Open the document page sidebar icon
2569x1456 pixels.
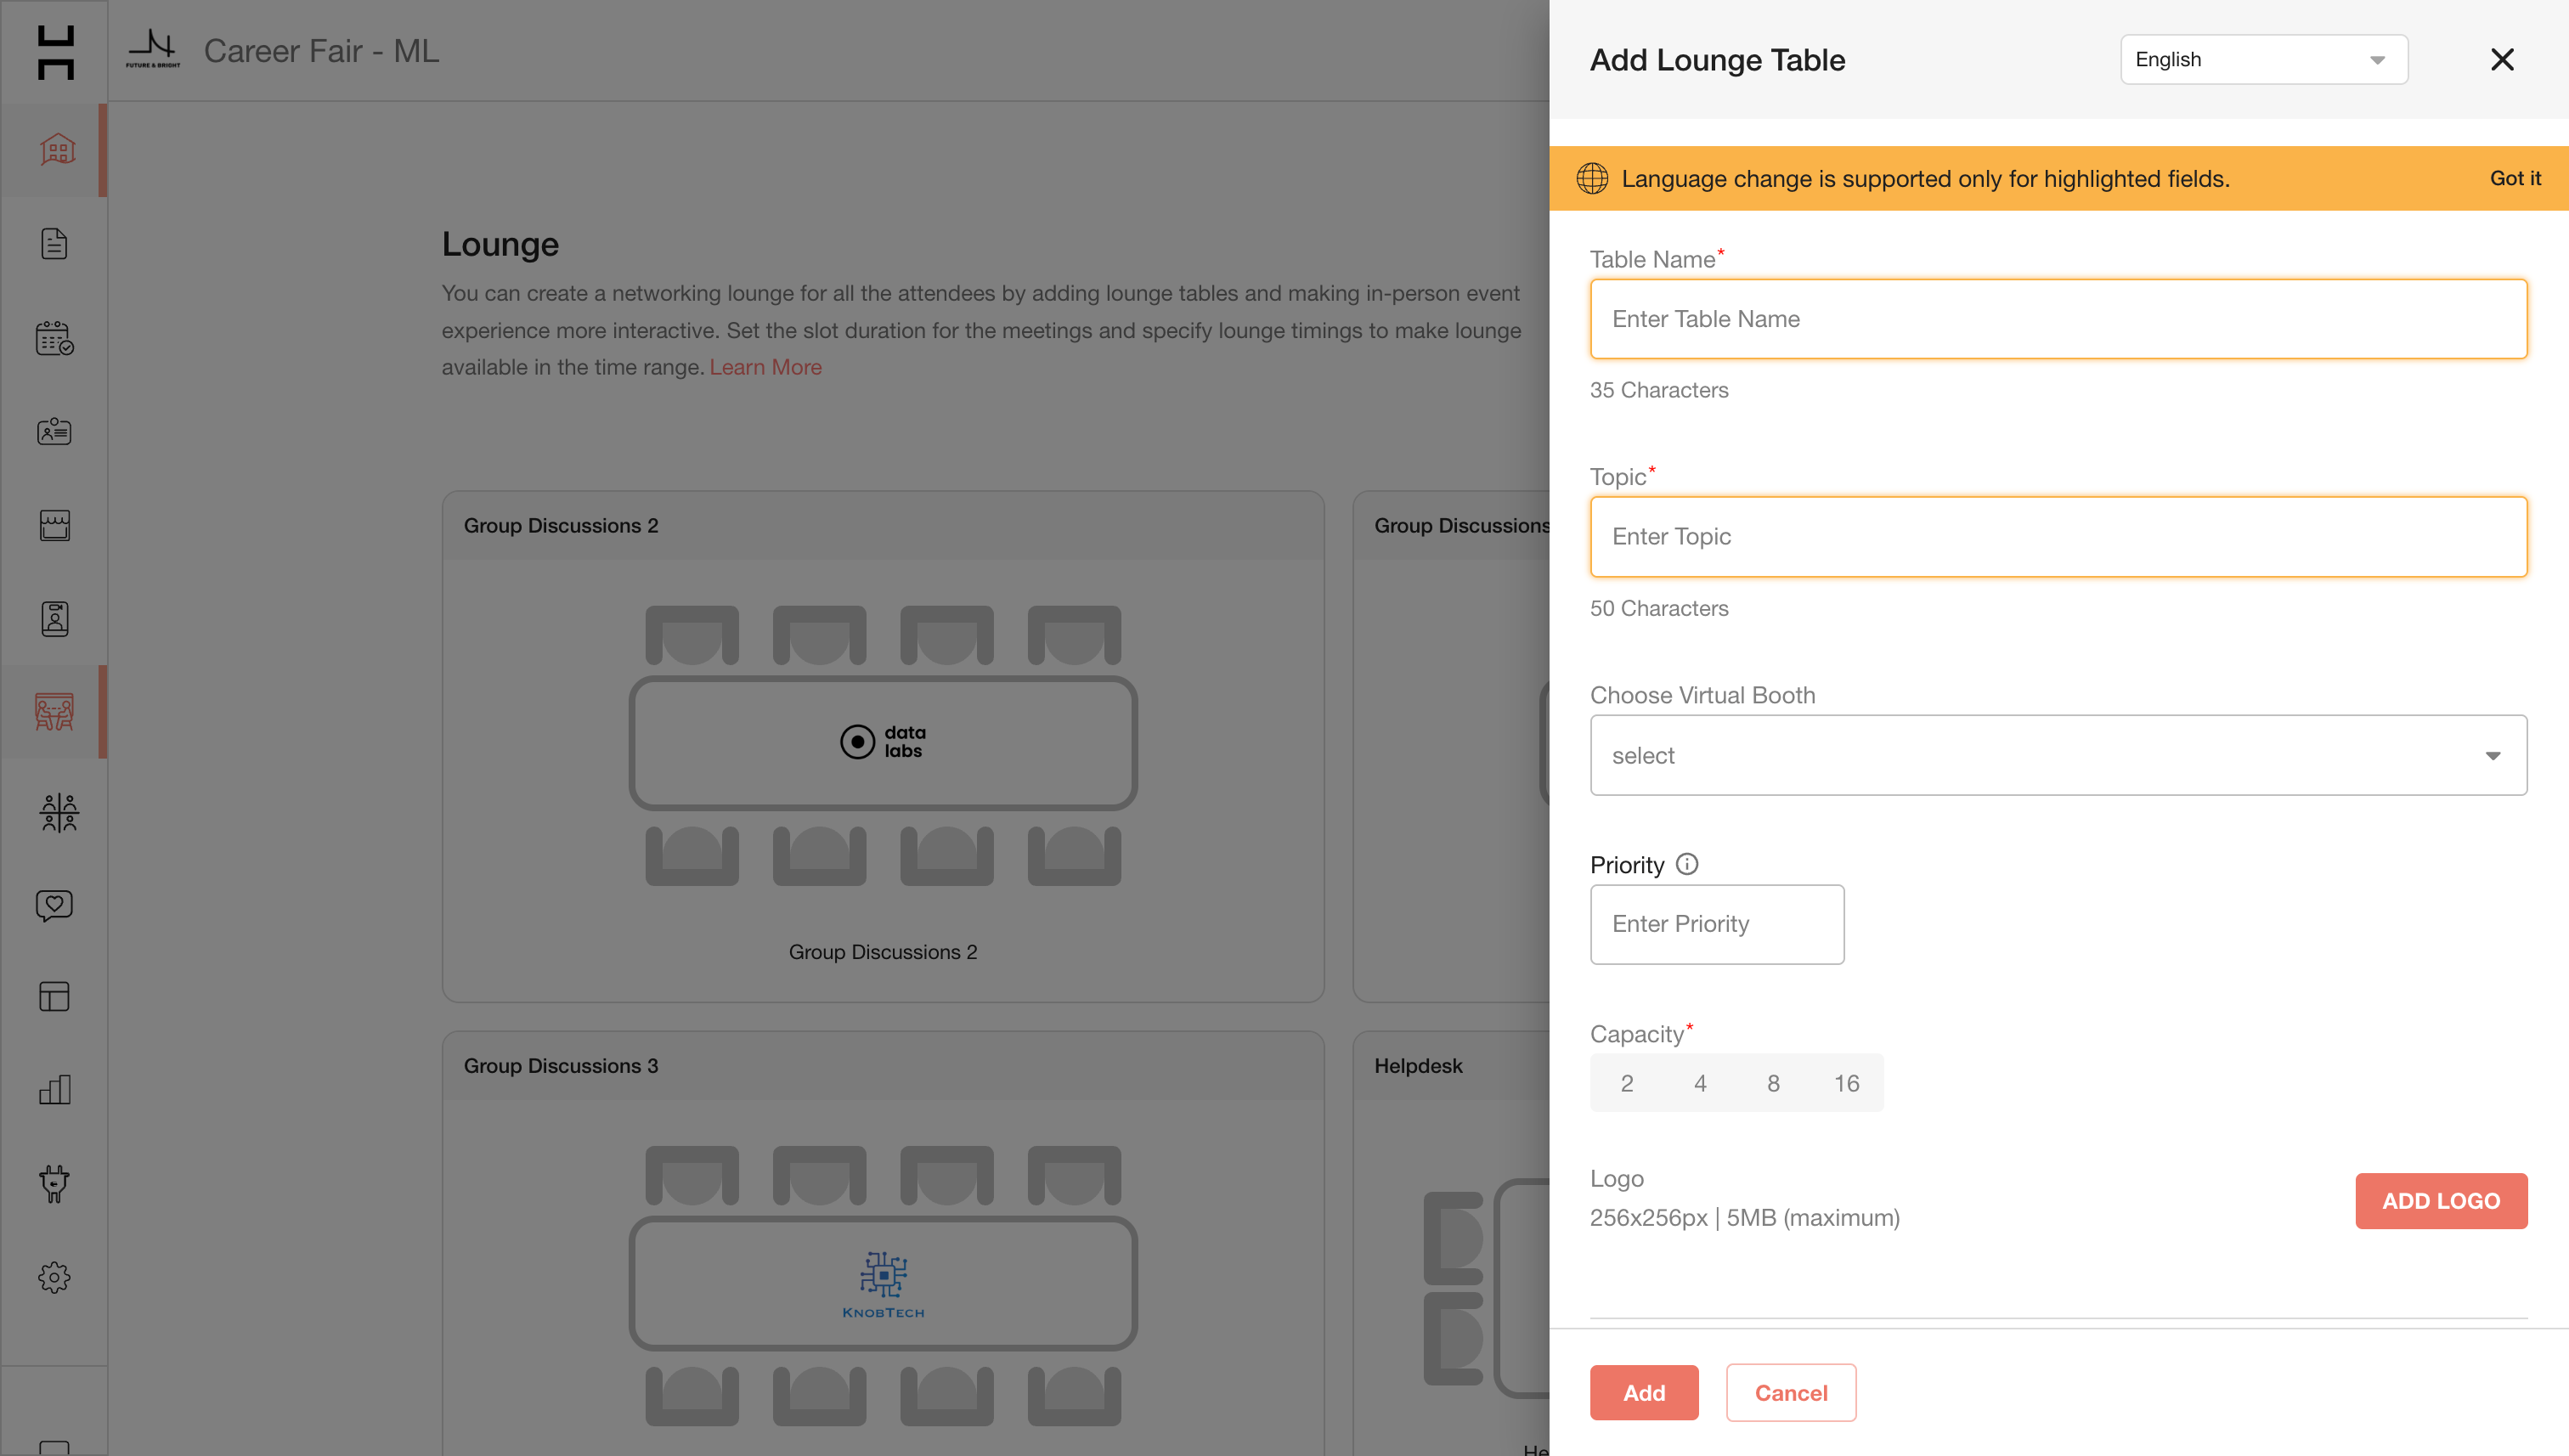55,244
